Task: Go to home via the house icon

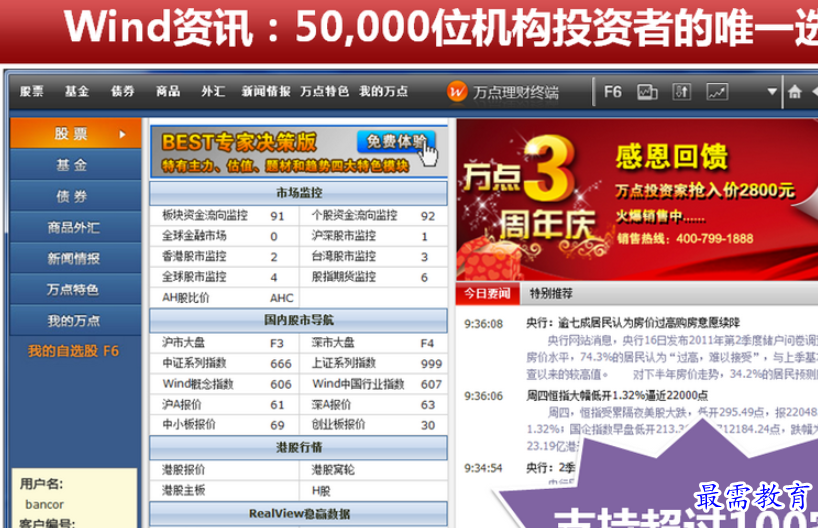Action: (795, 92)
